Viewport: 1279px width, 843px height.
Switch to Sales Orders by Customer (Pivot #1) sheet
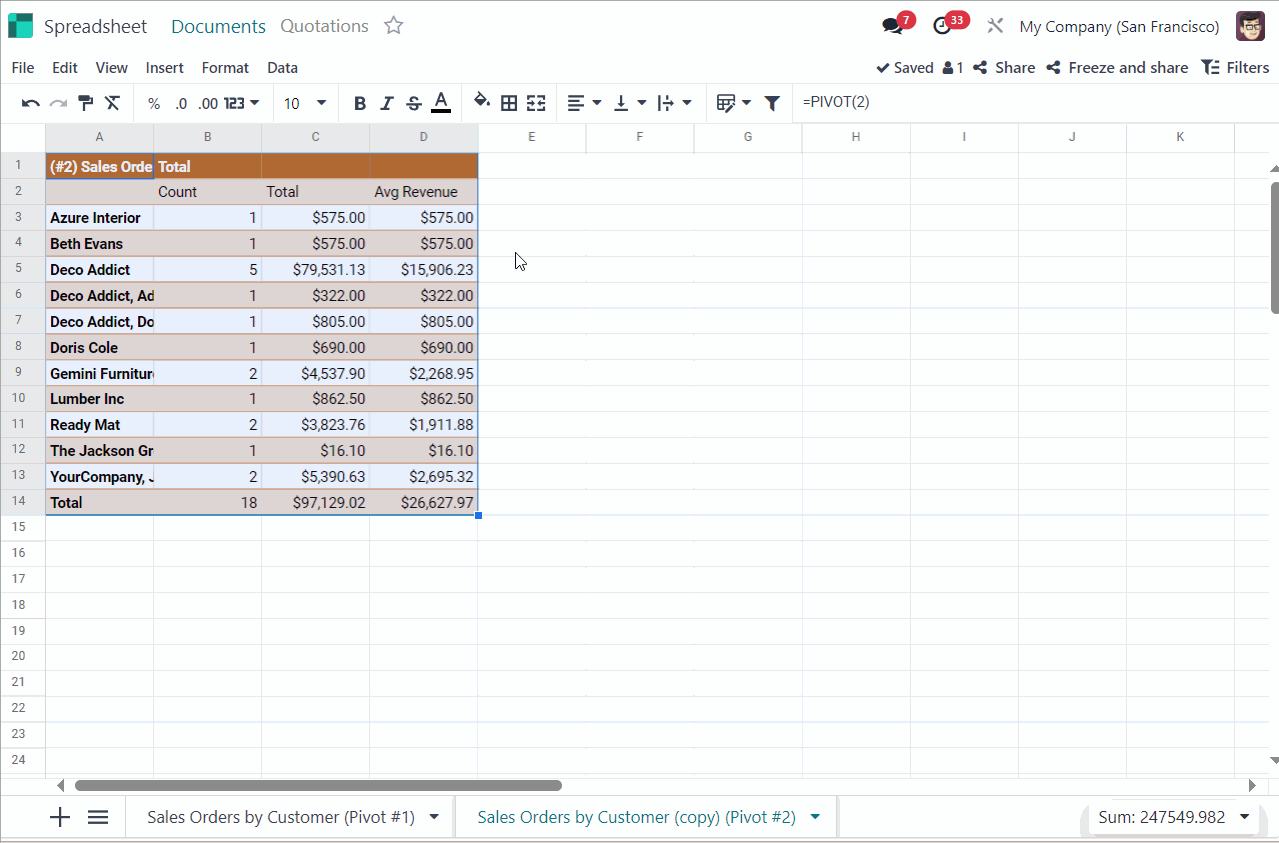[280, 817]
